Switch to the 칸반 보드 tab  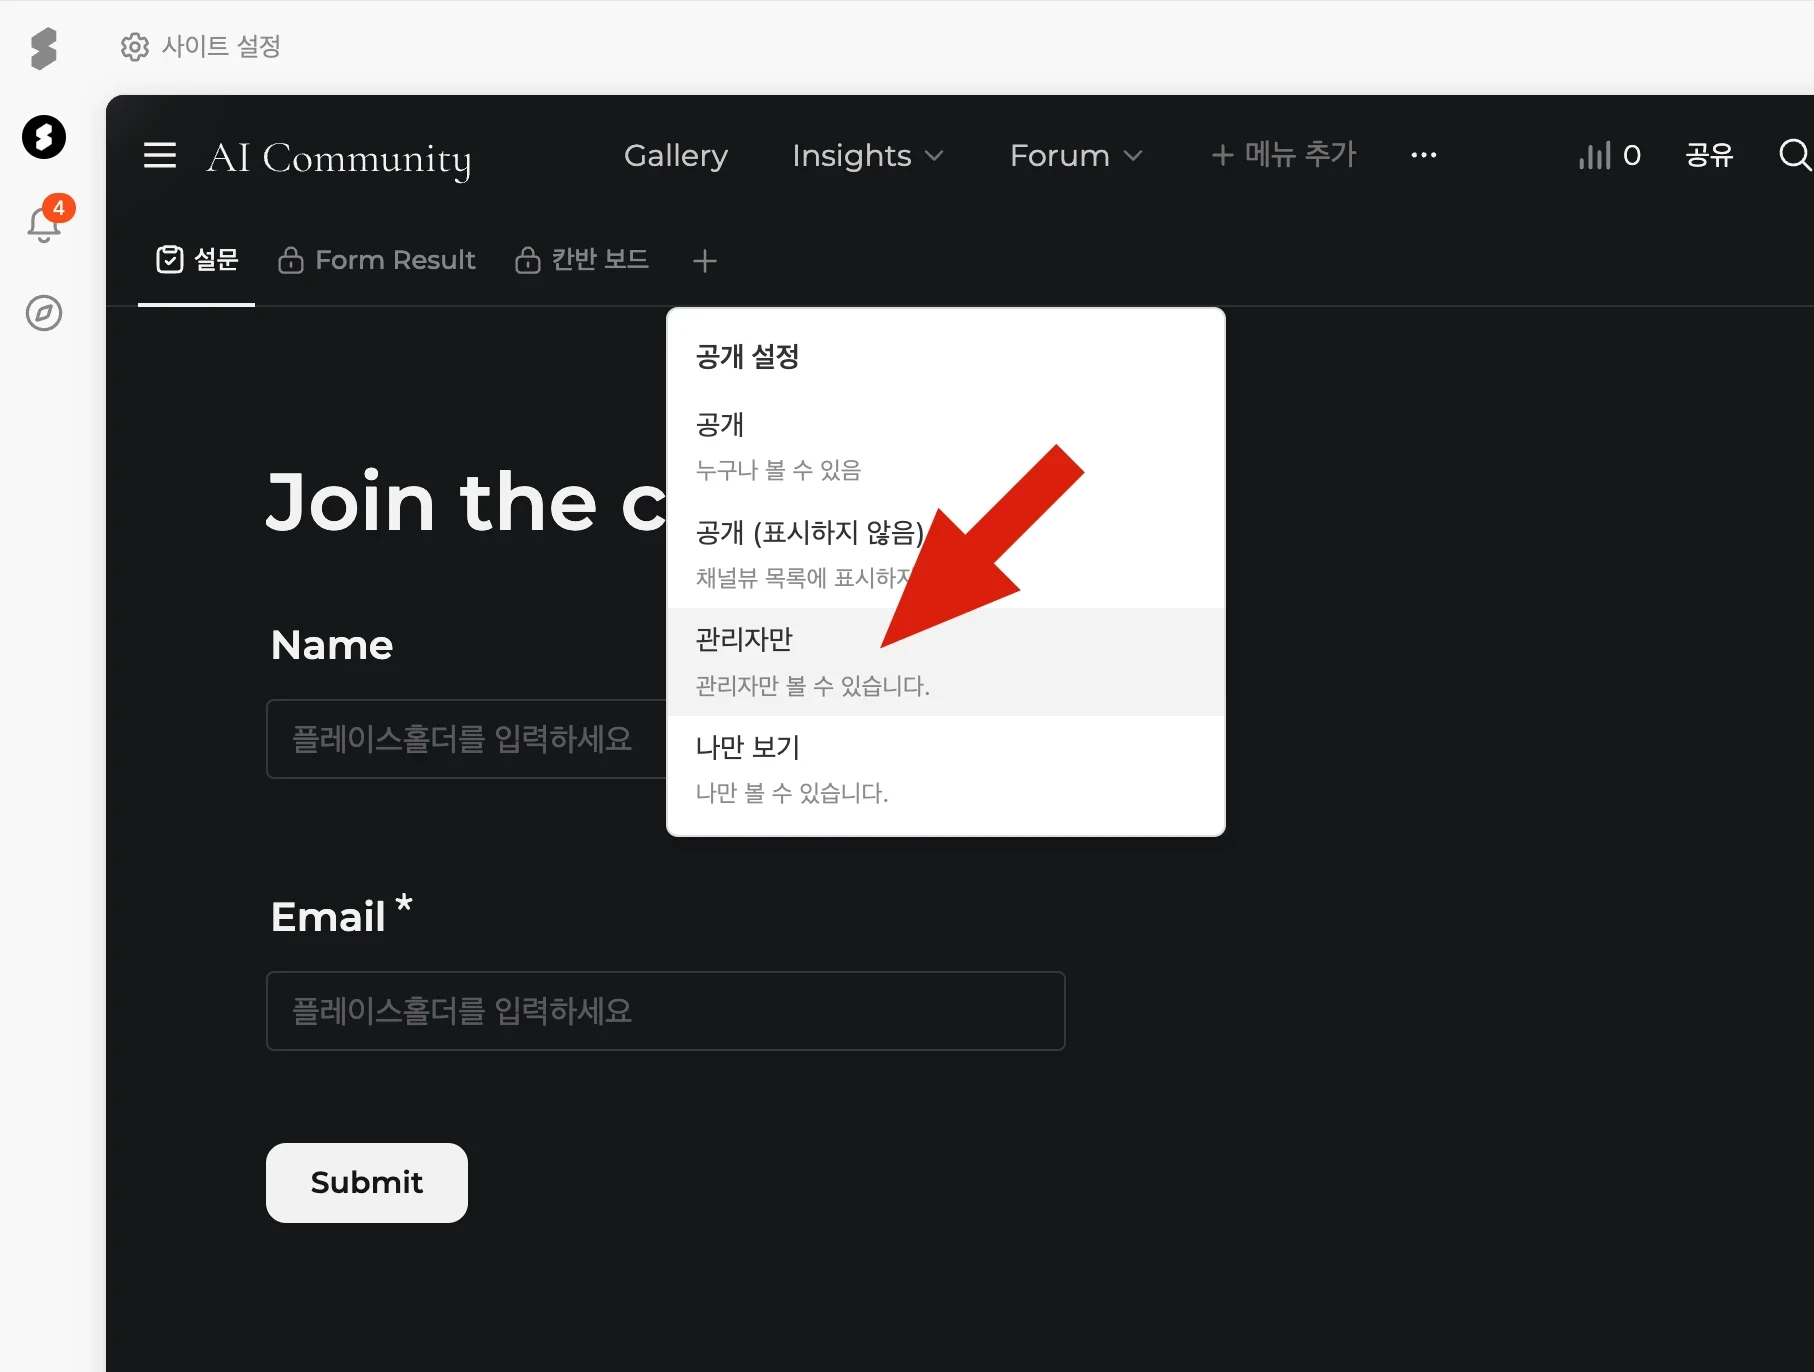[582, 260]
